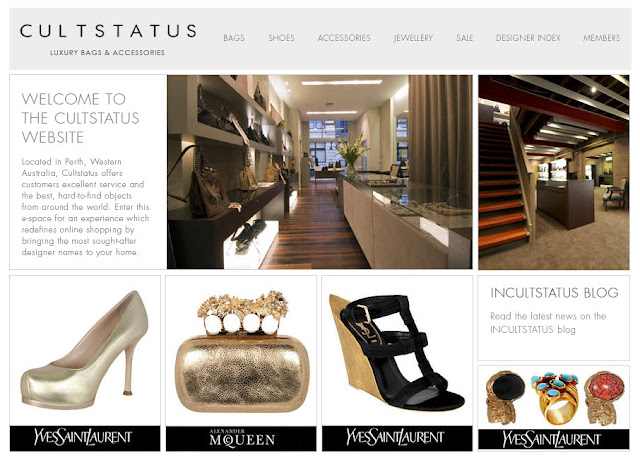Open the gold McQueen knuckle clutch
Image resolution: width=640 pixels, height=458 pixels.
(x=242, y=351)
